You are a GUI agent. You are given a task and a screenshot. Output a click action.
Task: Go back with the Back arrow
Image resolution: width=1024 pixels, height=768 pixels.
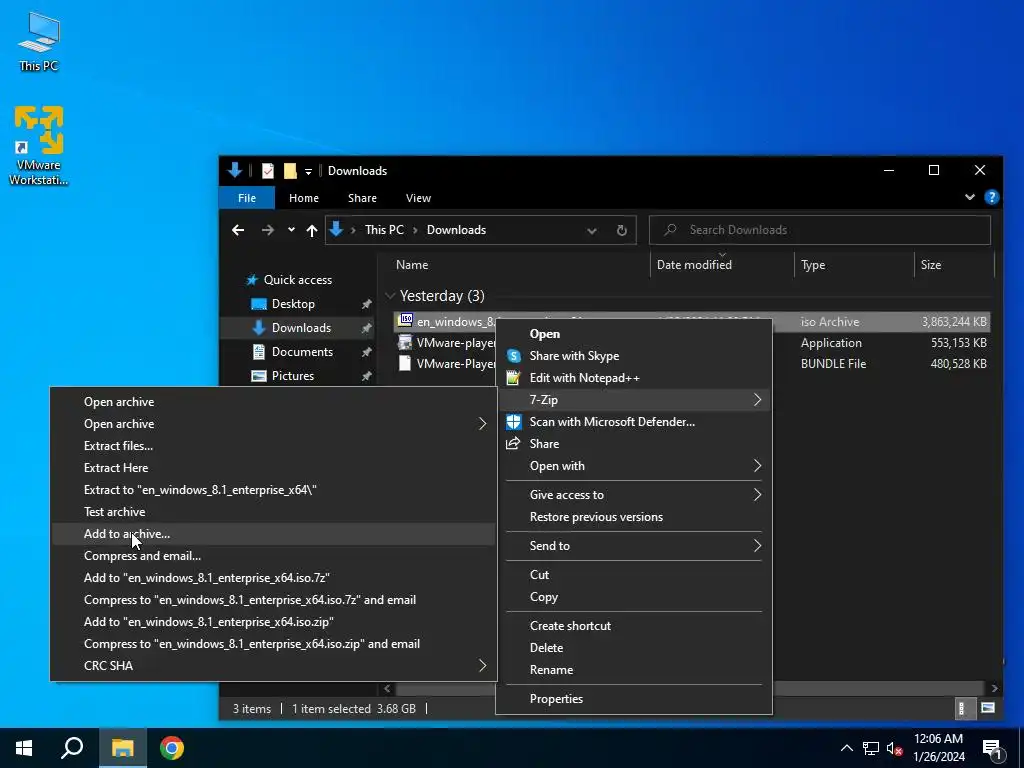(x=238, y=230)
